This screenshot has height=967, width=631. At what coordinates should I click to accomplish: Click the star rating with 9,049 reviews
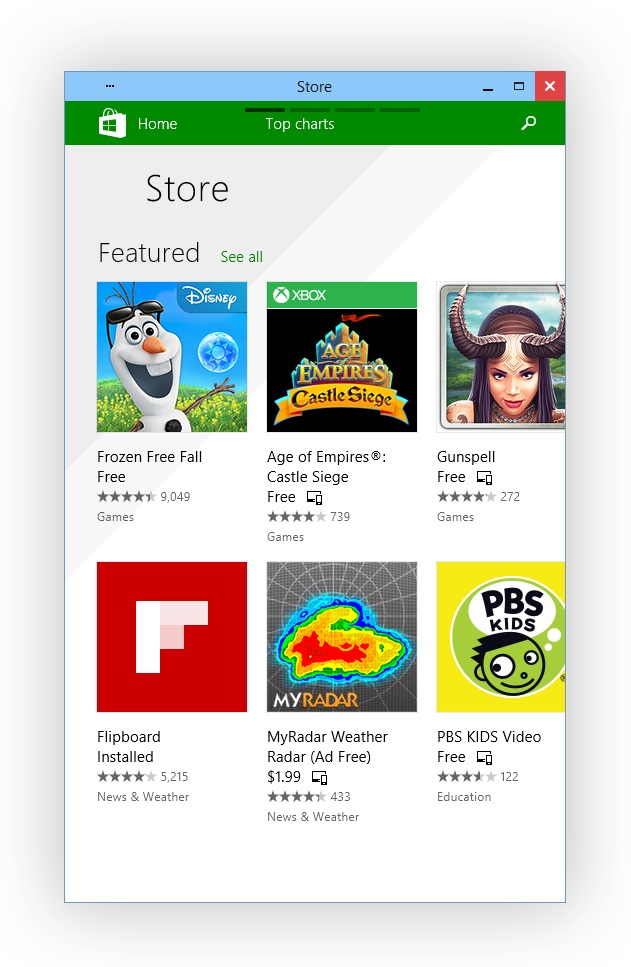(x=126, y=496)
